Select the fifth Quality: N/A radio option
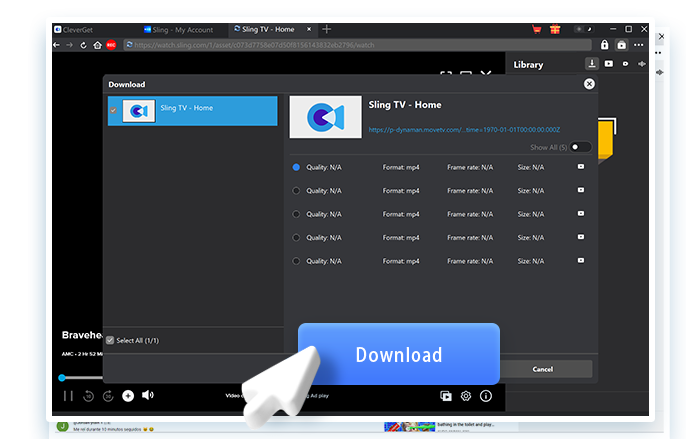 pyautogui.click(x=296, y=261)
